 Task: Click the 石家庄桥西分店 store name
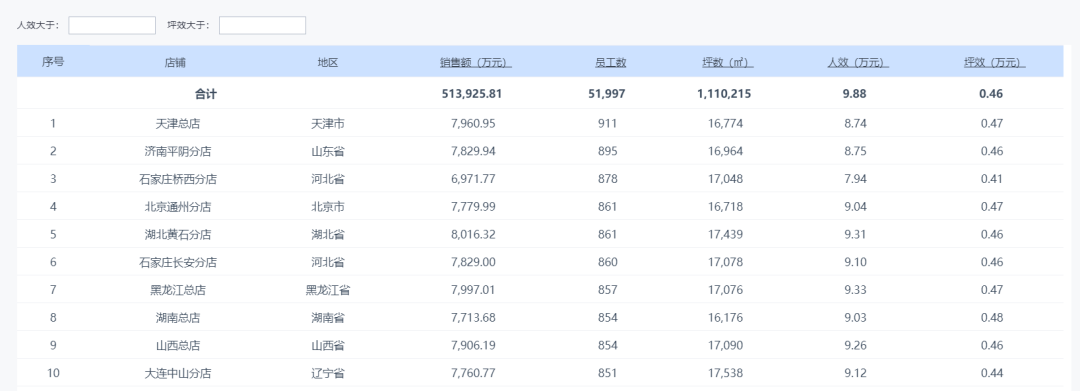point(178,179)
